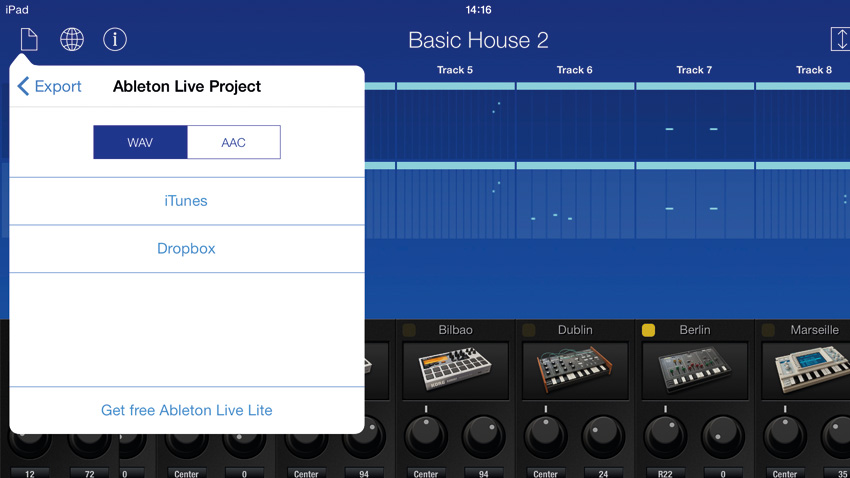Open the Track 5 top scene clip
Image resolution: width=850 pixels, height=478 pixels.
pos(455,121)
